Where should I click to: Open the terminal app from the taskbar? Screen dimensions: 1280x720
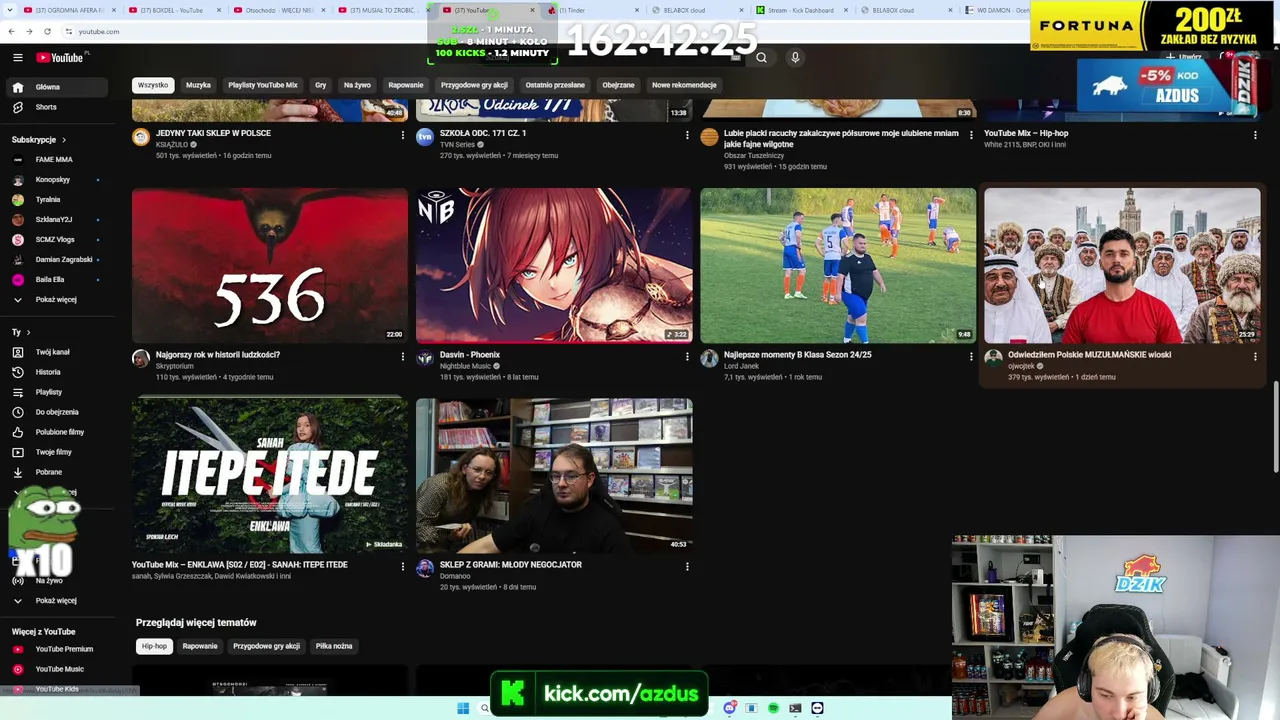(795, 708)
